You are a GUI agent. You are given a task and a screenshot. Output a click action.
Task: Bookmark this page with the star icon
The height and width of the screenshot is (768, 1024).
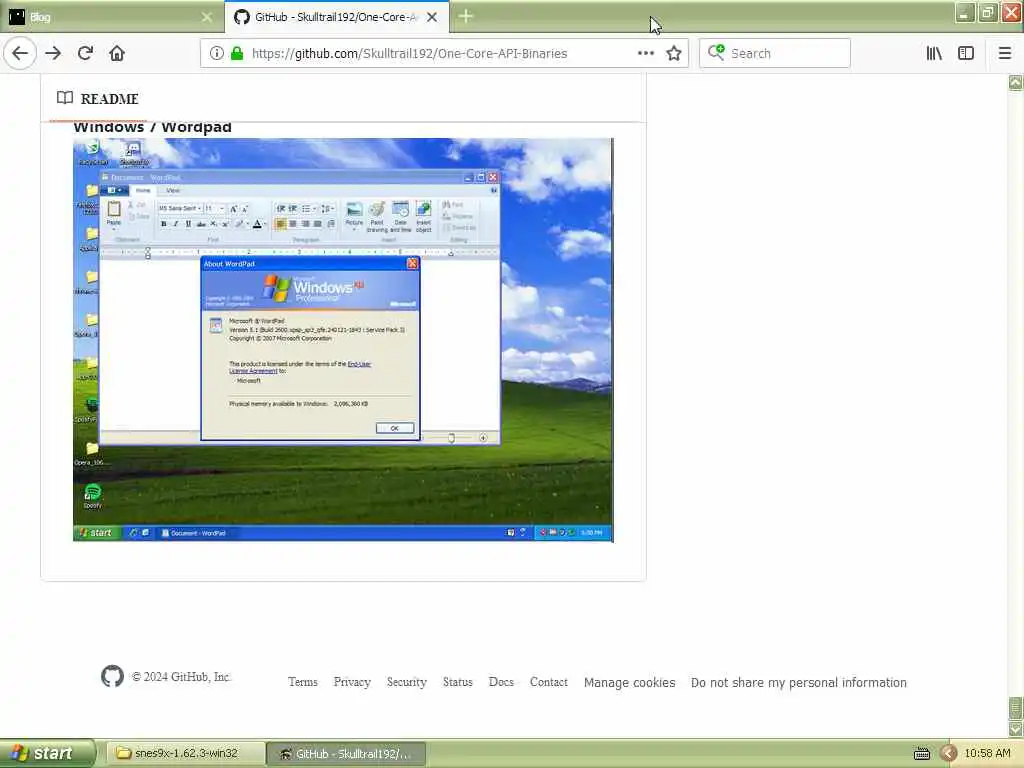(x=674, y=54)
